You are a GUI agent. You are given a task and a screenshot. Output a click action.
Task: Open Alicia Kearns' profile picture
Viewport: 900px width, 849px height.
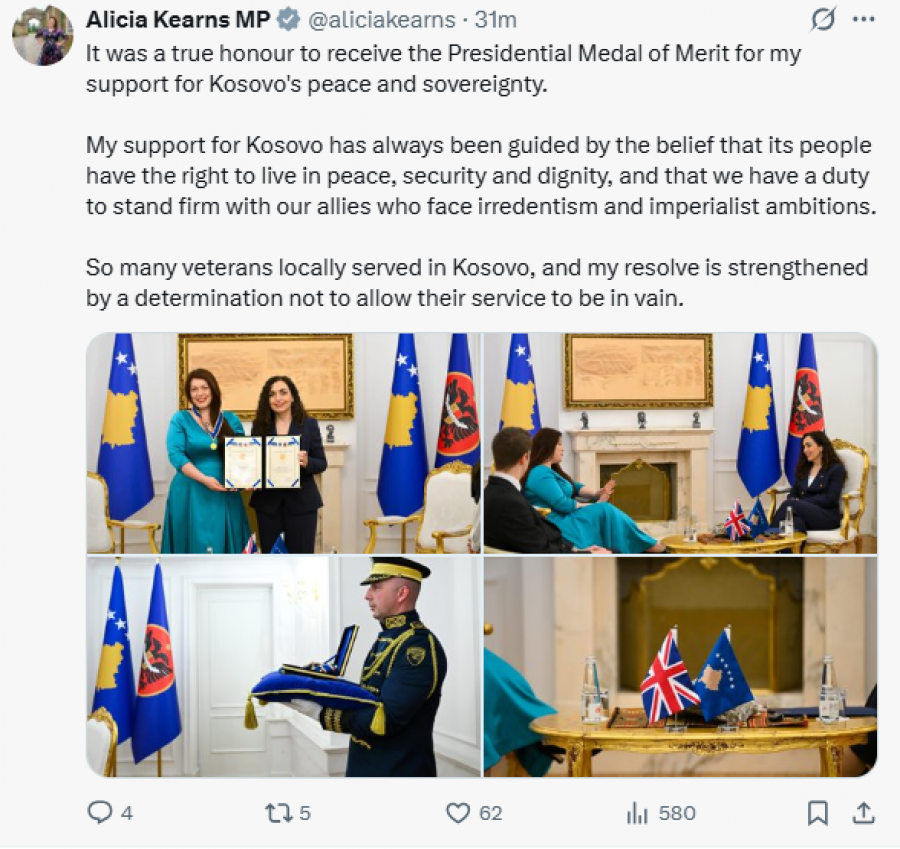coord(42,35)
